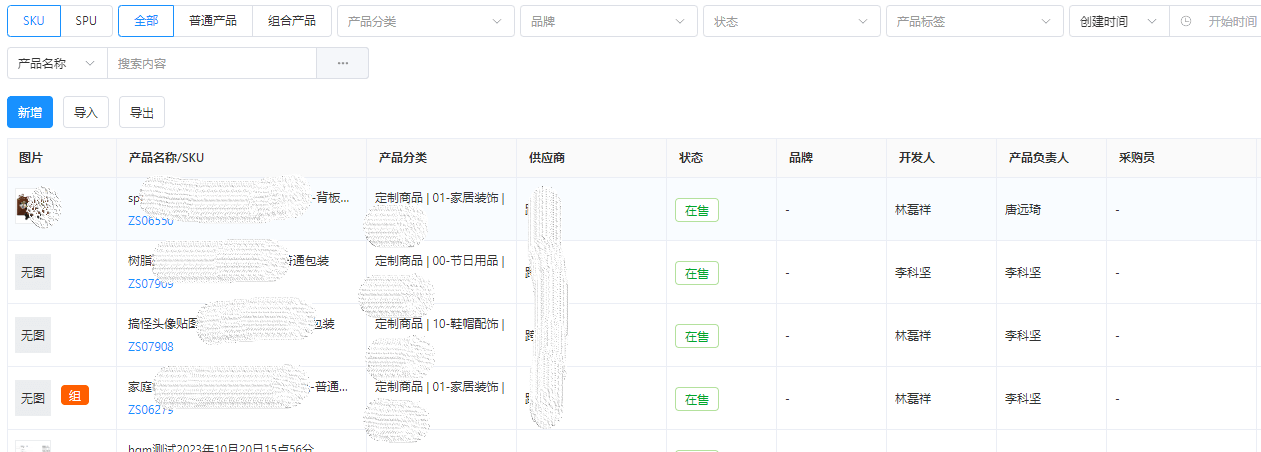Click product name starting with 搞怪头像贴
The height and width of the screenshot is (452, 1261).
pyautogui.click(x=231, y=324)
